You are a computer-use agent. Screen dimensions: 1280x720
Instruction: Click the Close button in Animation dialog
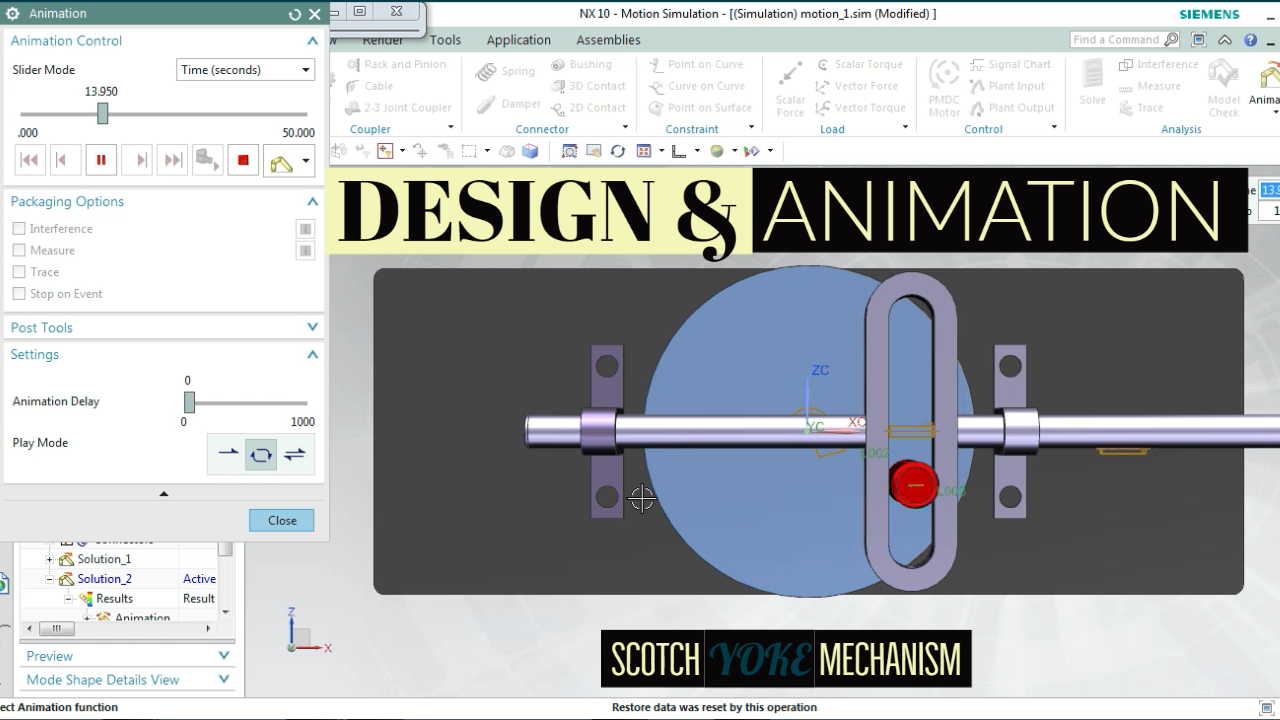click(x=282, y=520)
